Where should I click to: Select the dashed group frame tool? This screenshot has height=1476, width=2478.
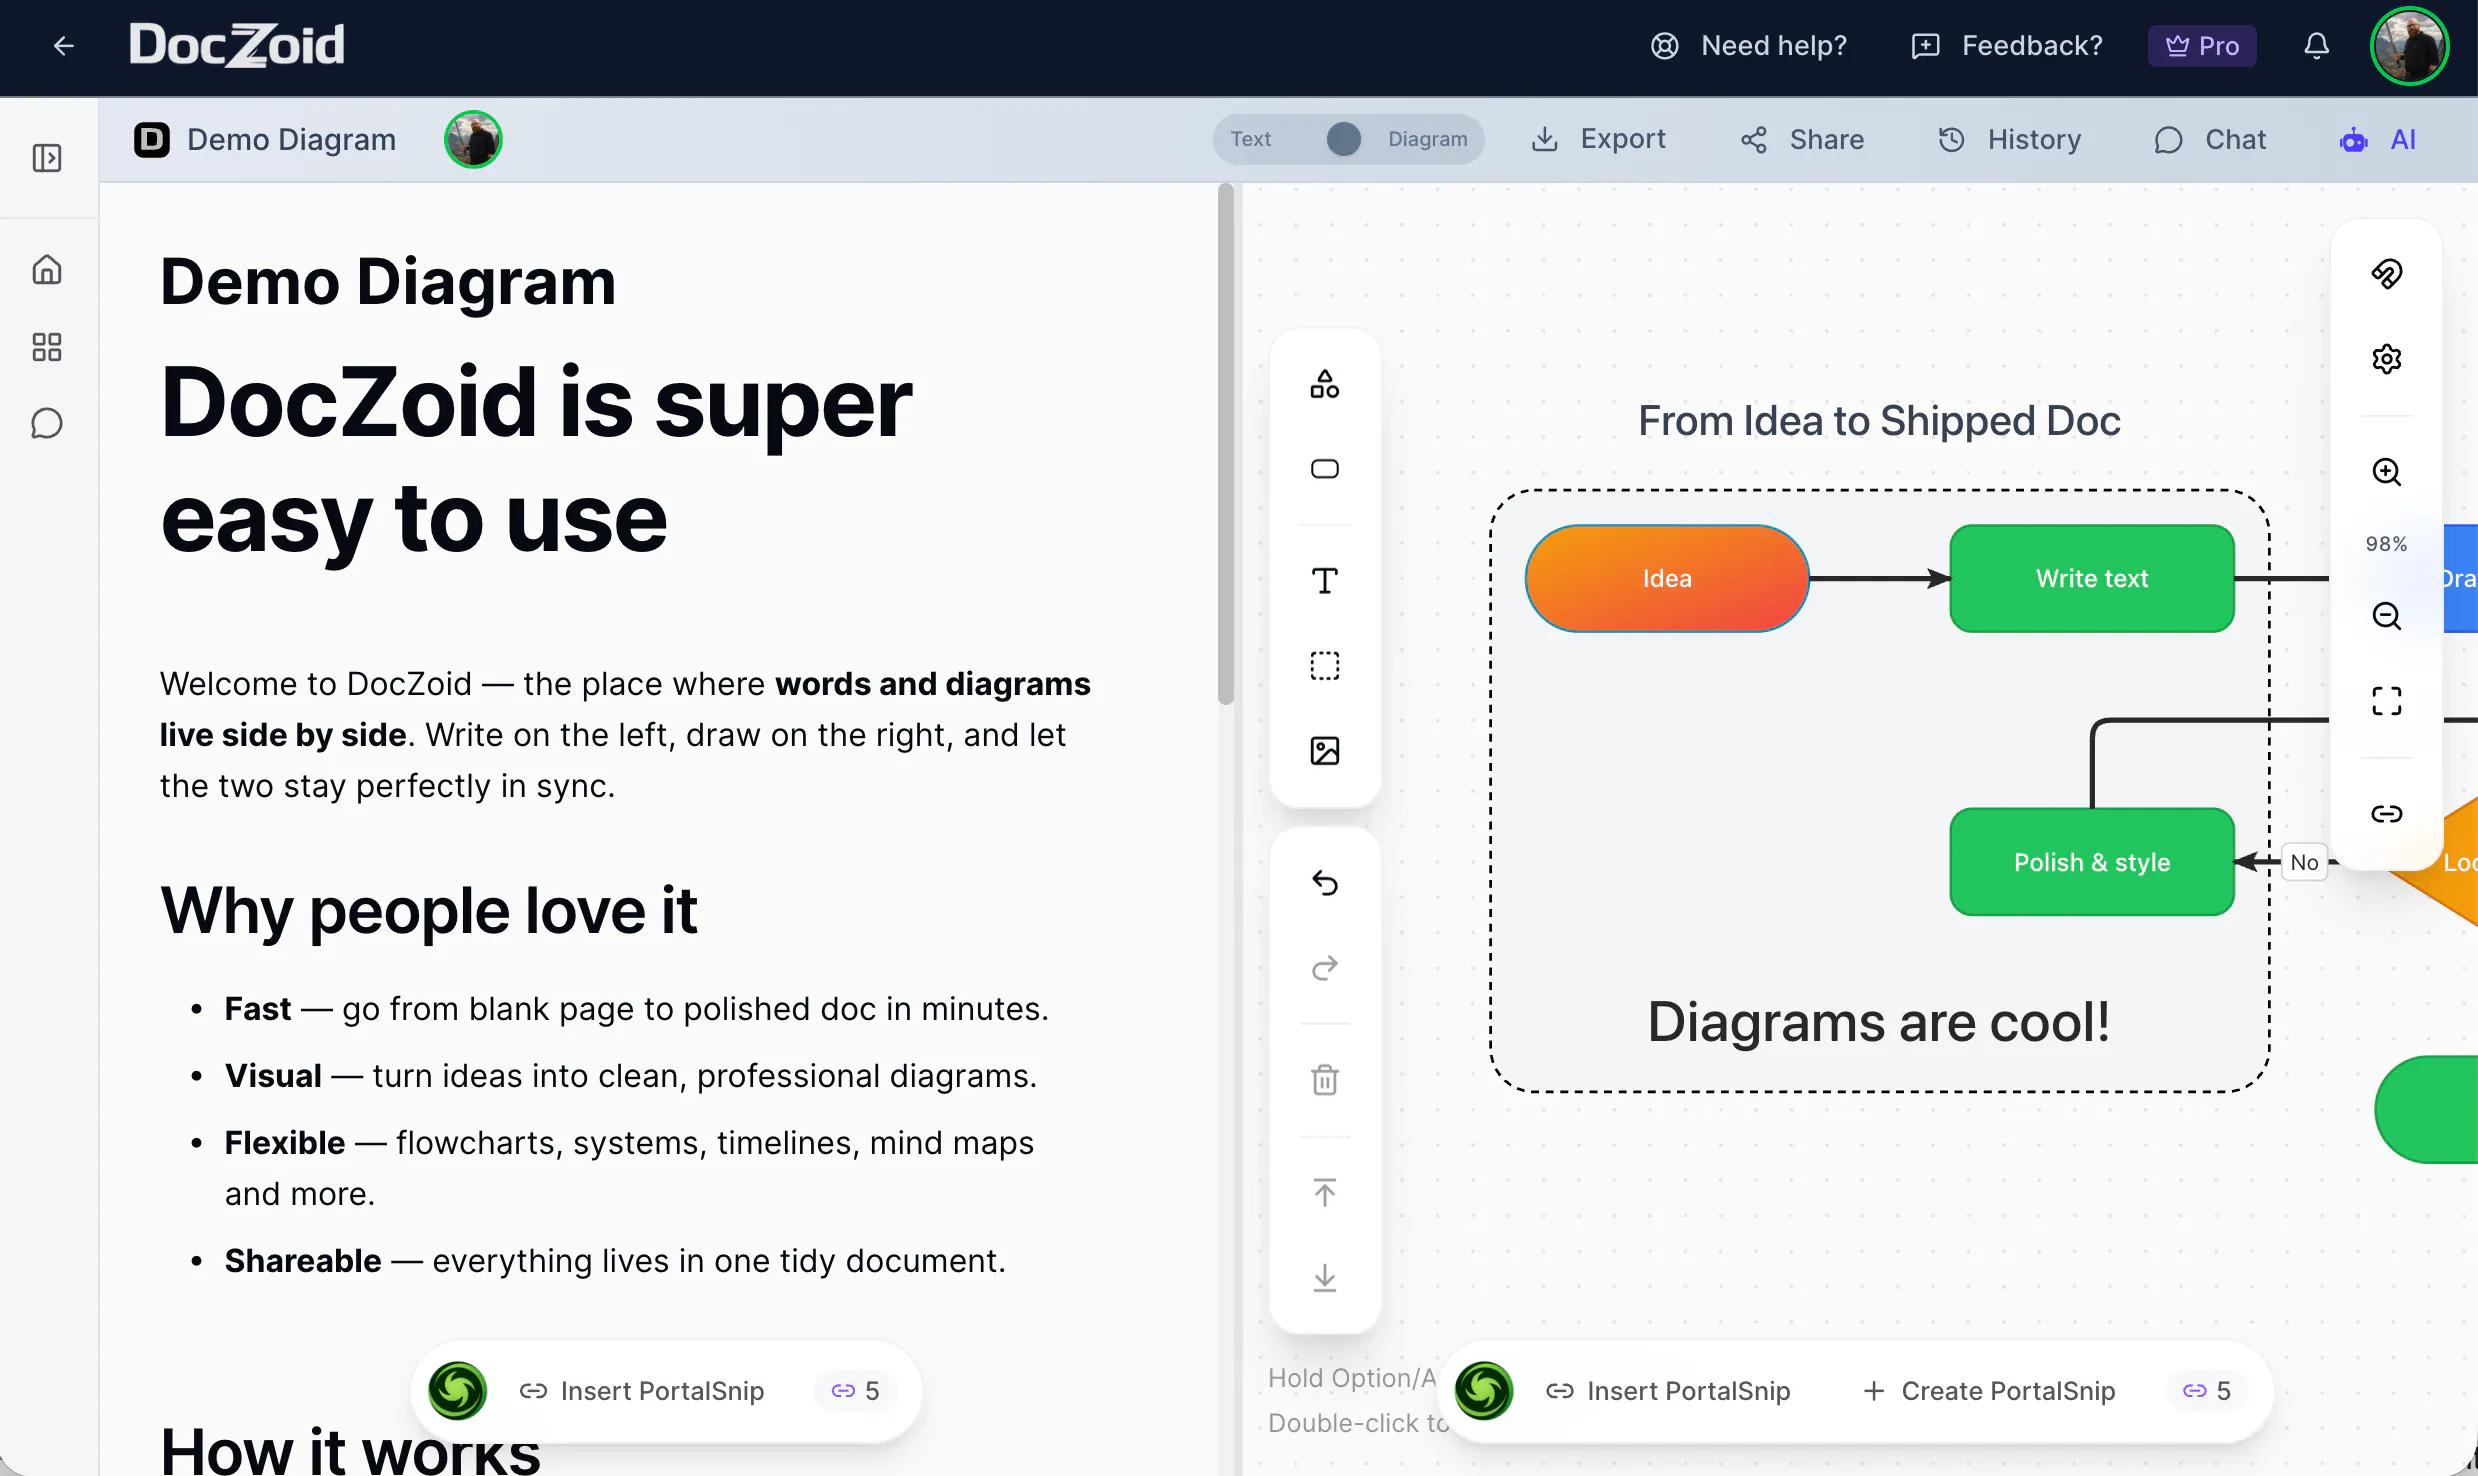click(1325, 666)
